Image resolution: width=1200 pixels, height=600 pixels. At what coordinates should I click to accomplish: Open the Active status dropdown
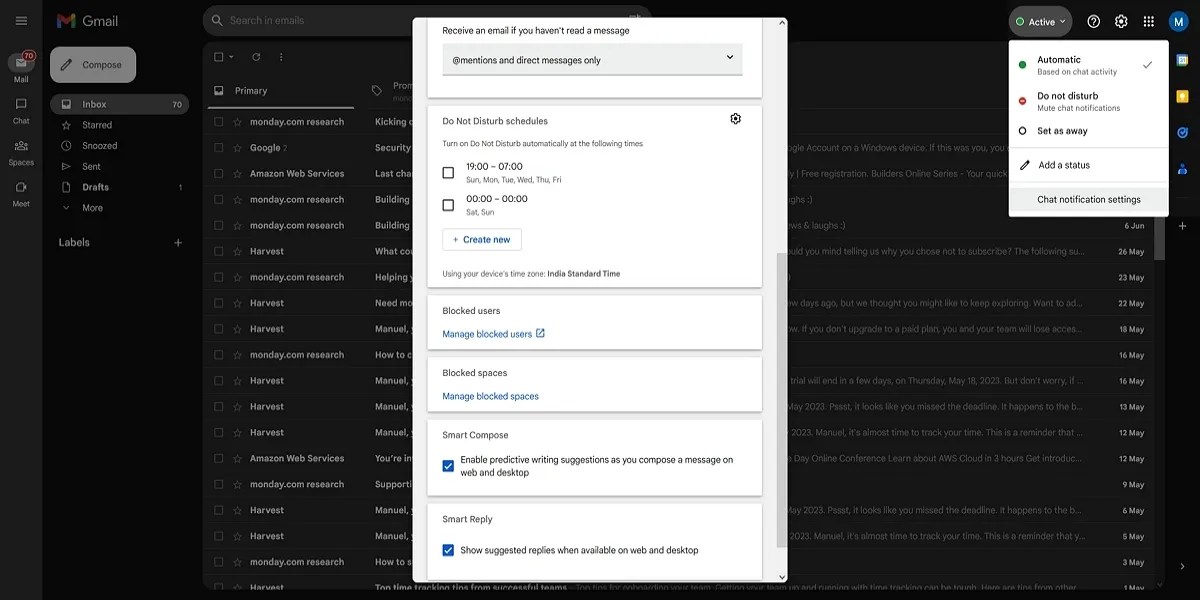1040,20
